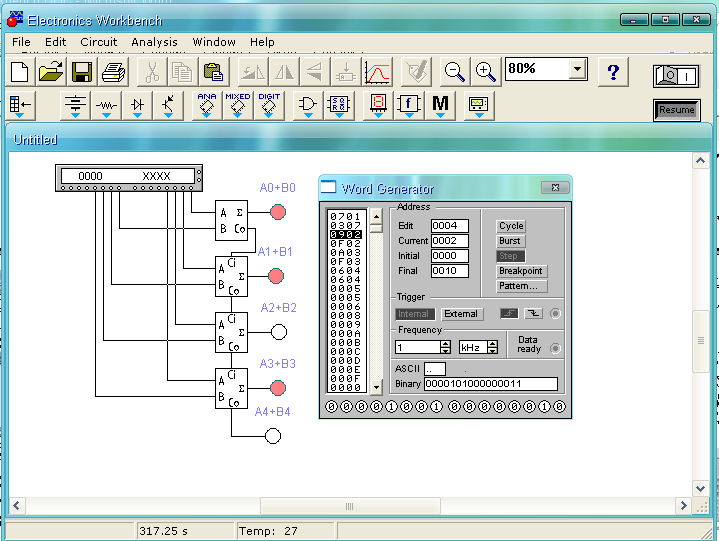Open the Digital ICs parts bin
Screen dimensions: 719x541
[x=269, y=106]
